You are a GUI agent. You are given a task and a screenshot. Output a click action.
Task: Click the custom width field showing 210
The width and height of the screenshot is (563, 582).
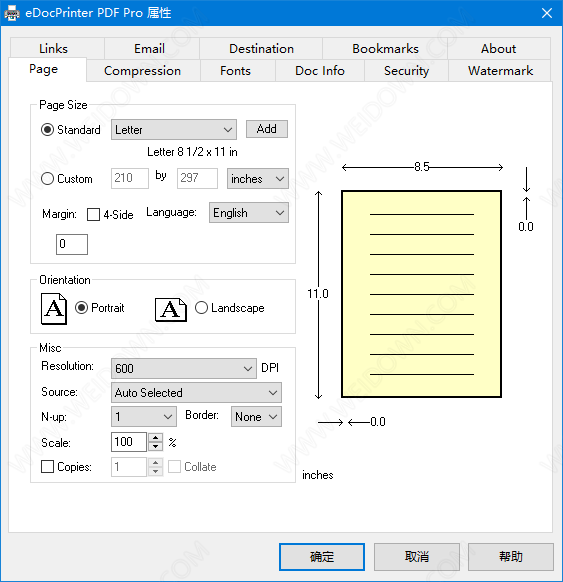point(130,178)
